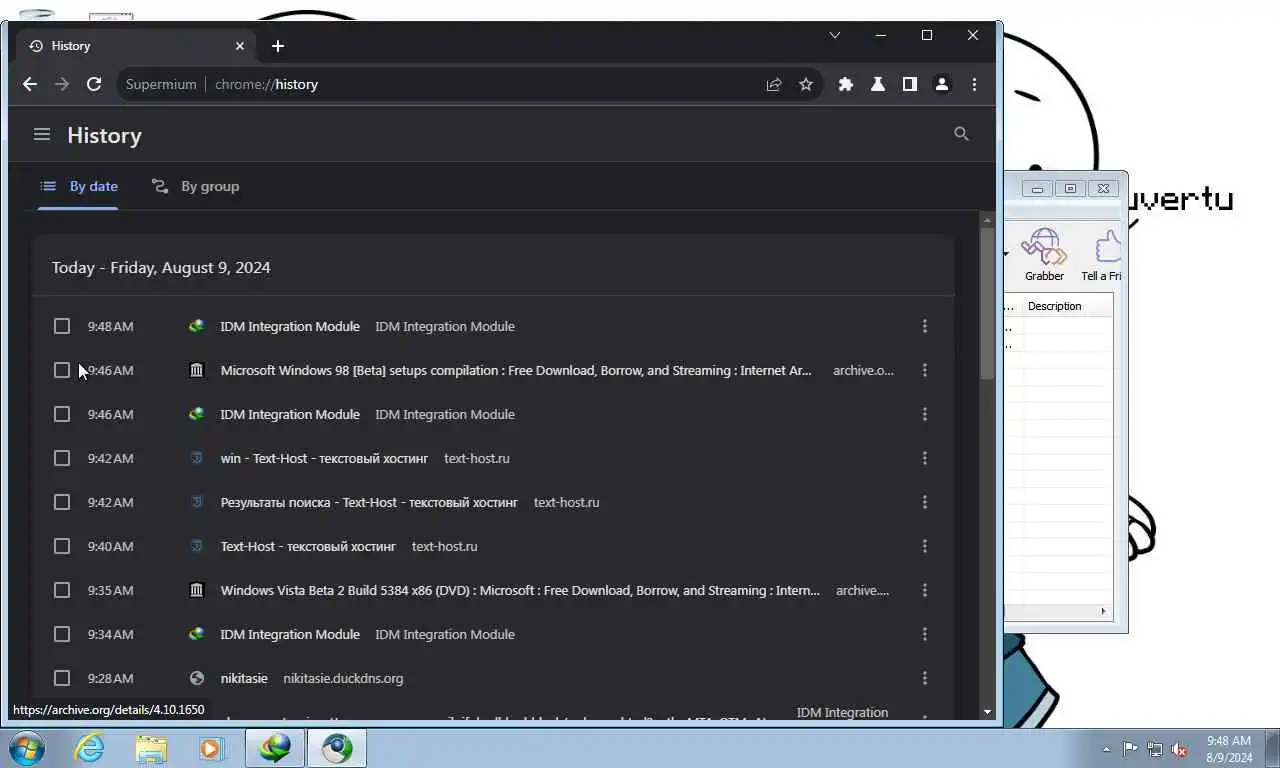Close the History tab

240,46
